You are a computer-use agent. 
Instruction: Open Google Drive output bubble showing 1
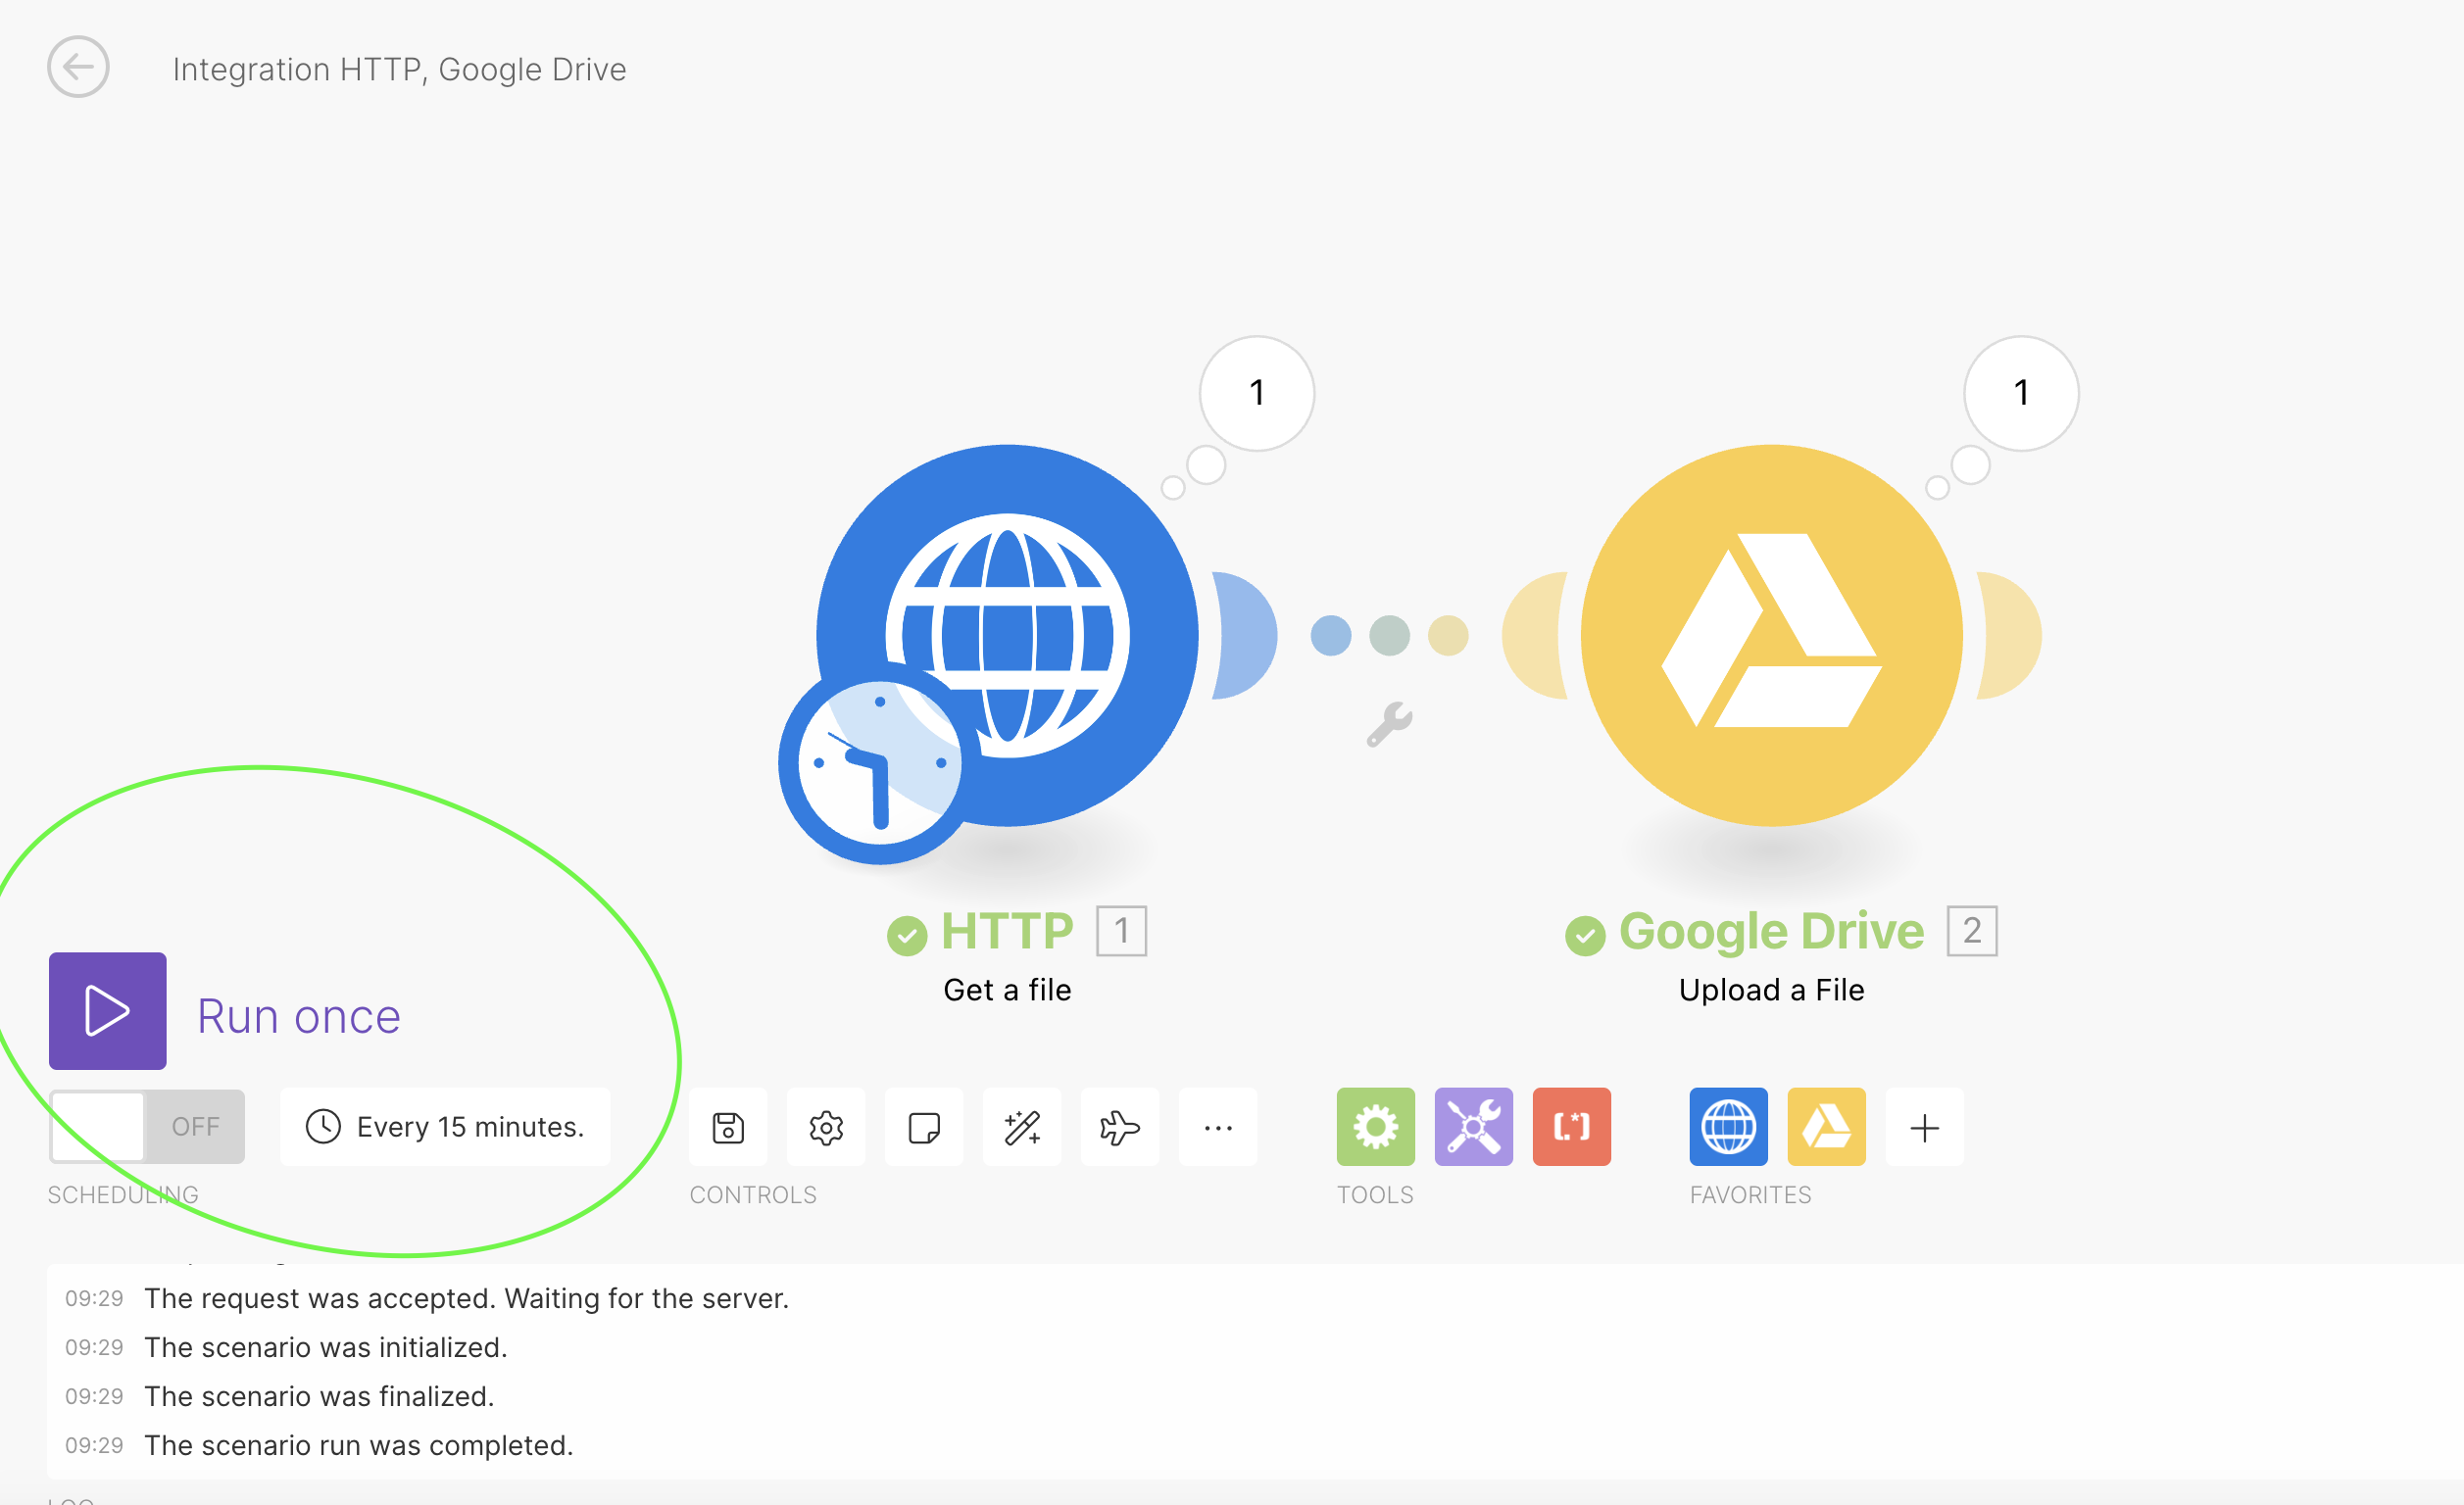point(2021,393)
